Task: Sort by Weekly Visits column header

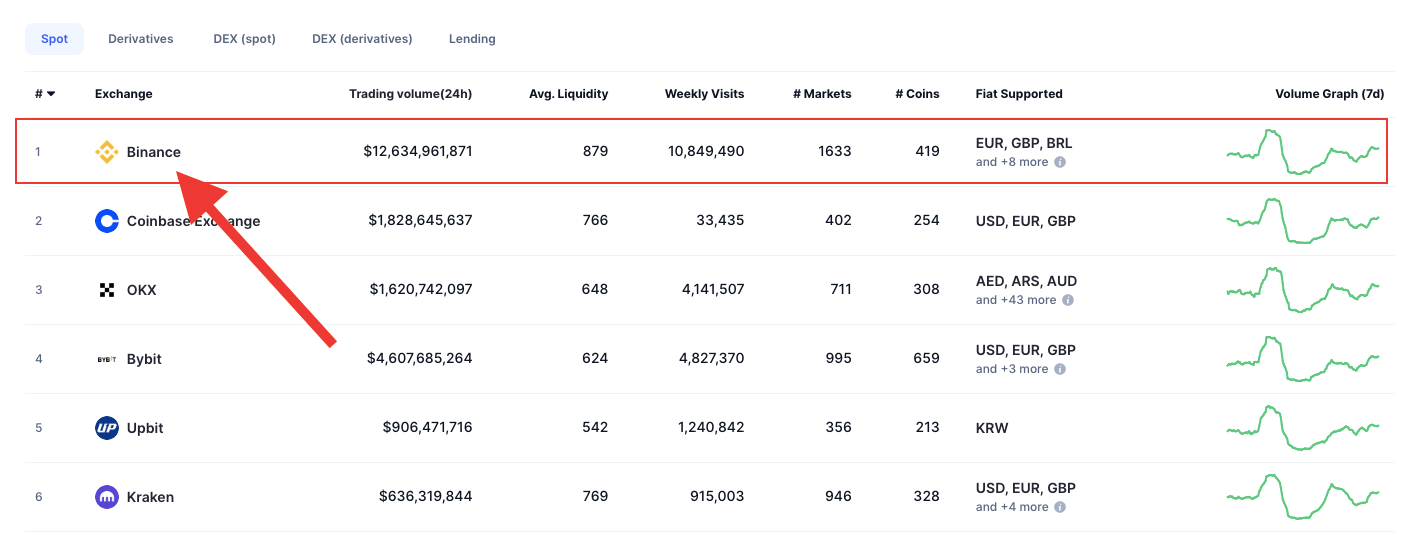Action: click(x=704, y=94)
